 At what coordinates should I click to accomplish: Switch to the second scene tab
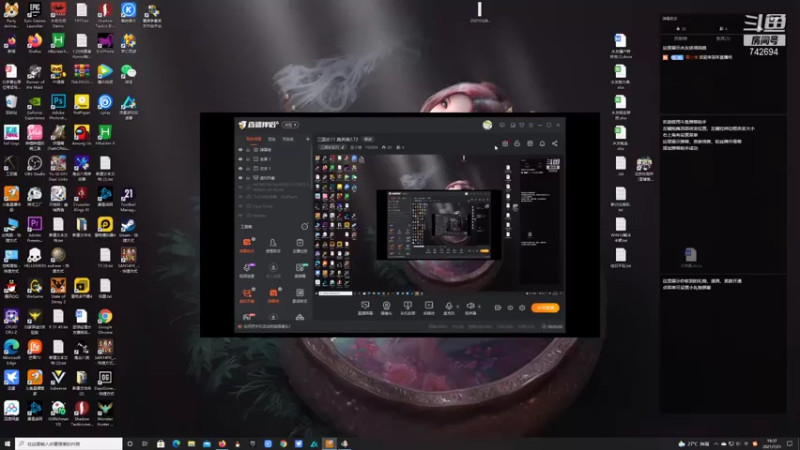click(x=272, y=139)
